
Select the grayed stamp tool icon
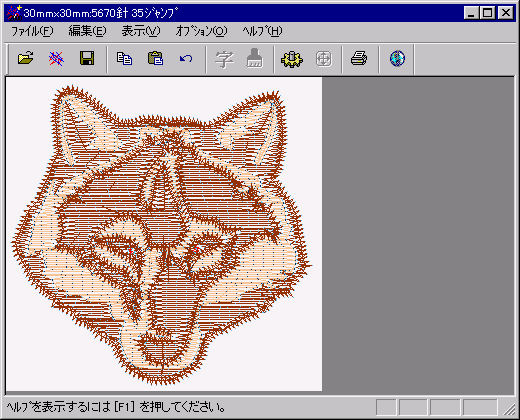coord(255,59)
